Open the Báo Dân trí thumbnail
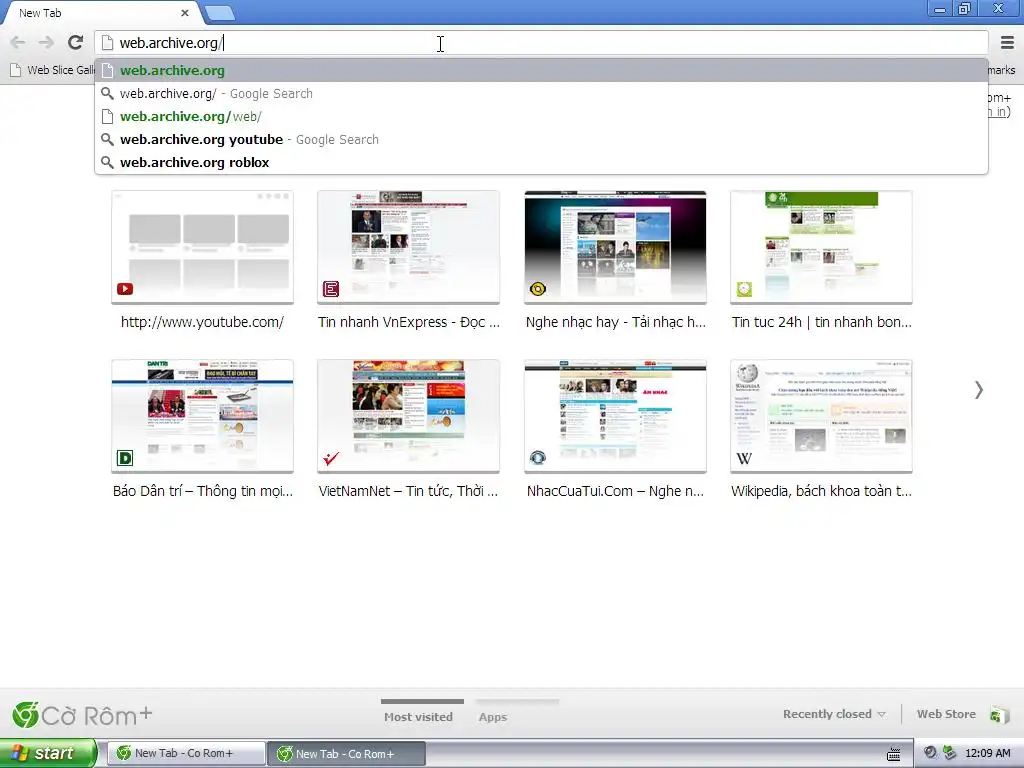1024x768 pixels. (202, 416)
